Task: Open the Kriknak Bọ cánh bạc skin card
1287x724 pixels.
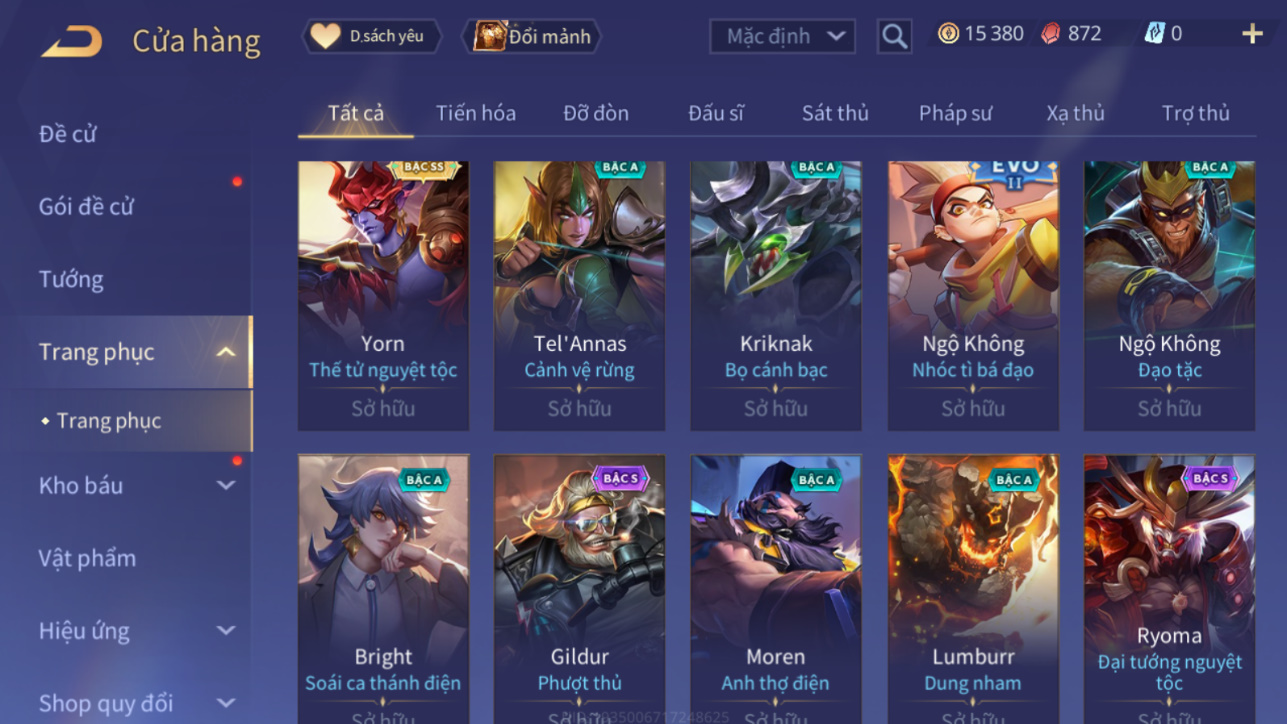Action: [776, 296]
